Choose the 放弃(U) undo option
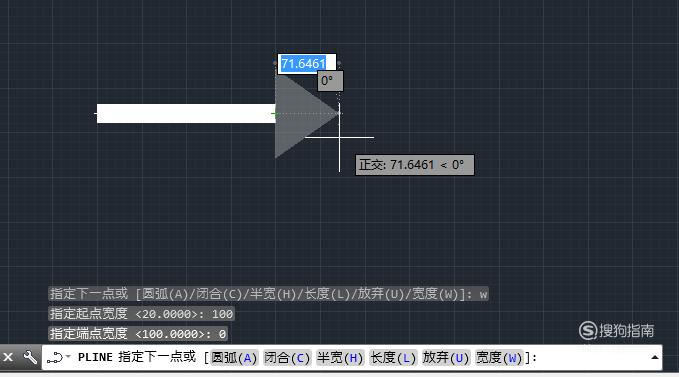The width and height of the screenshot is (679, 377). (446, 358)
